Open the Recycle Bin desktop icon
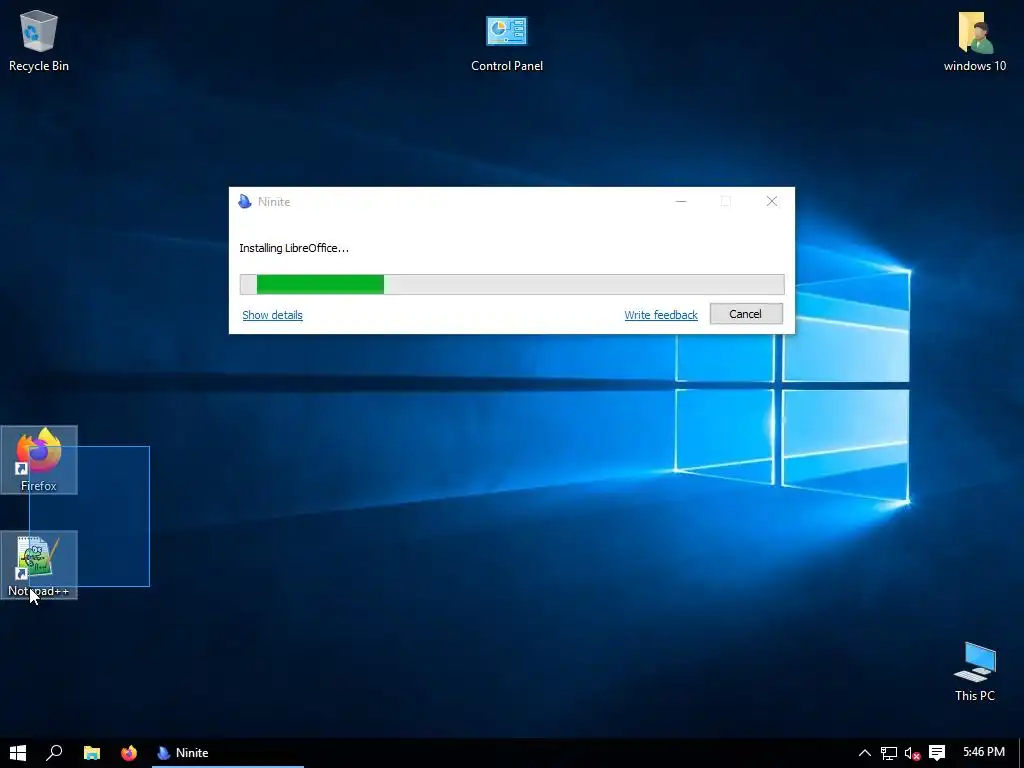1024x768 pixels. tap(39, 40)
